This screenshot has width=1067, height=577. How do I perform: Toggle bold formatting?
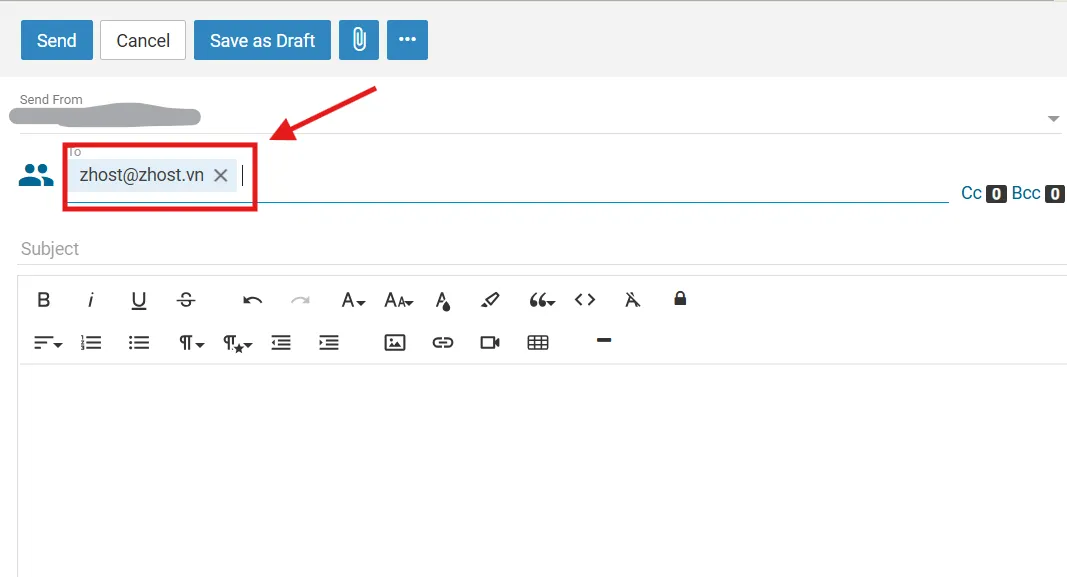click(x=44, y=300)
